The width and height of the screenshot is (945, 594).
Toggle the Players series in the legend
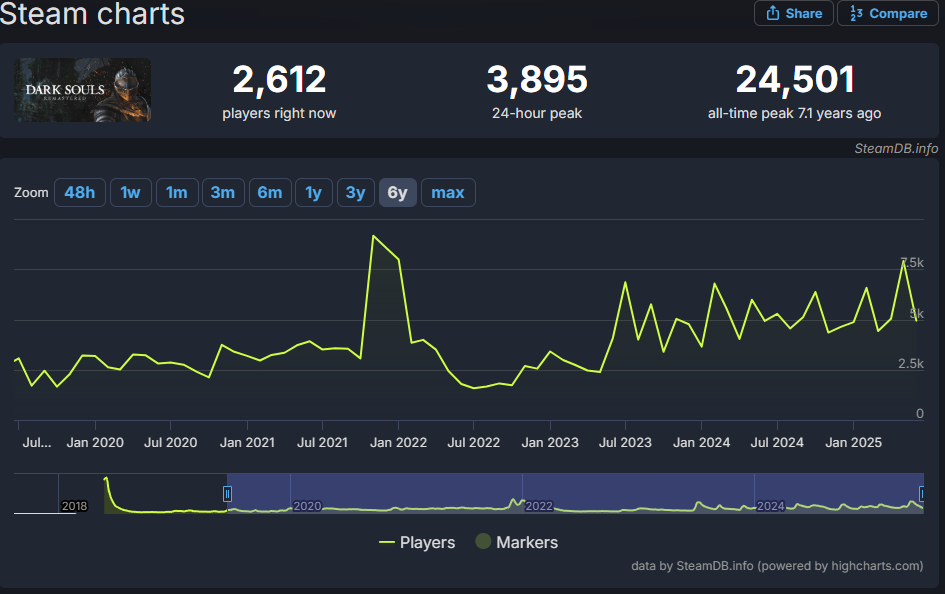(417, 542)
